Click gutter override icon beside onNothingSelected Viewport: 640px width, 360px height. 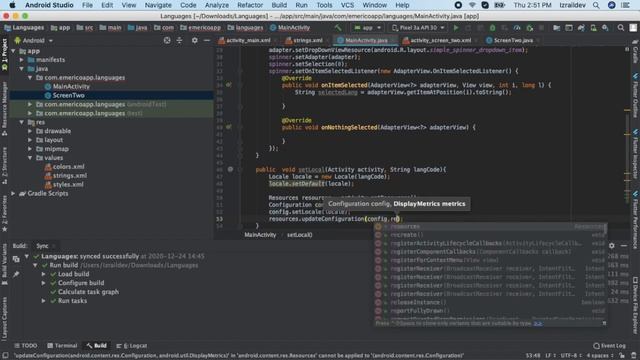(229, 127)
